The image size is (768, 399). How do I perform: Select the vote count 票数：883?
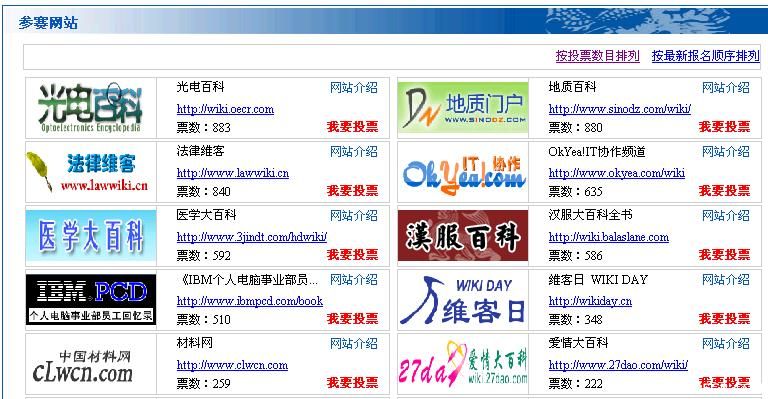point(203,128)
